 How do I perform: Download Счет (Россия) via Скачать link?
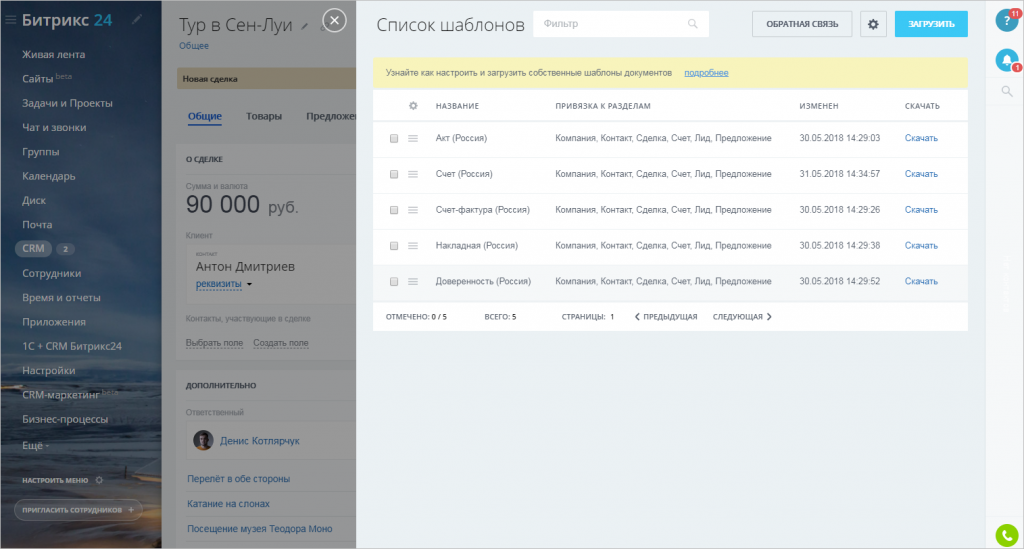[921, 174]
